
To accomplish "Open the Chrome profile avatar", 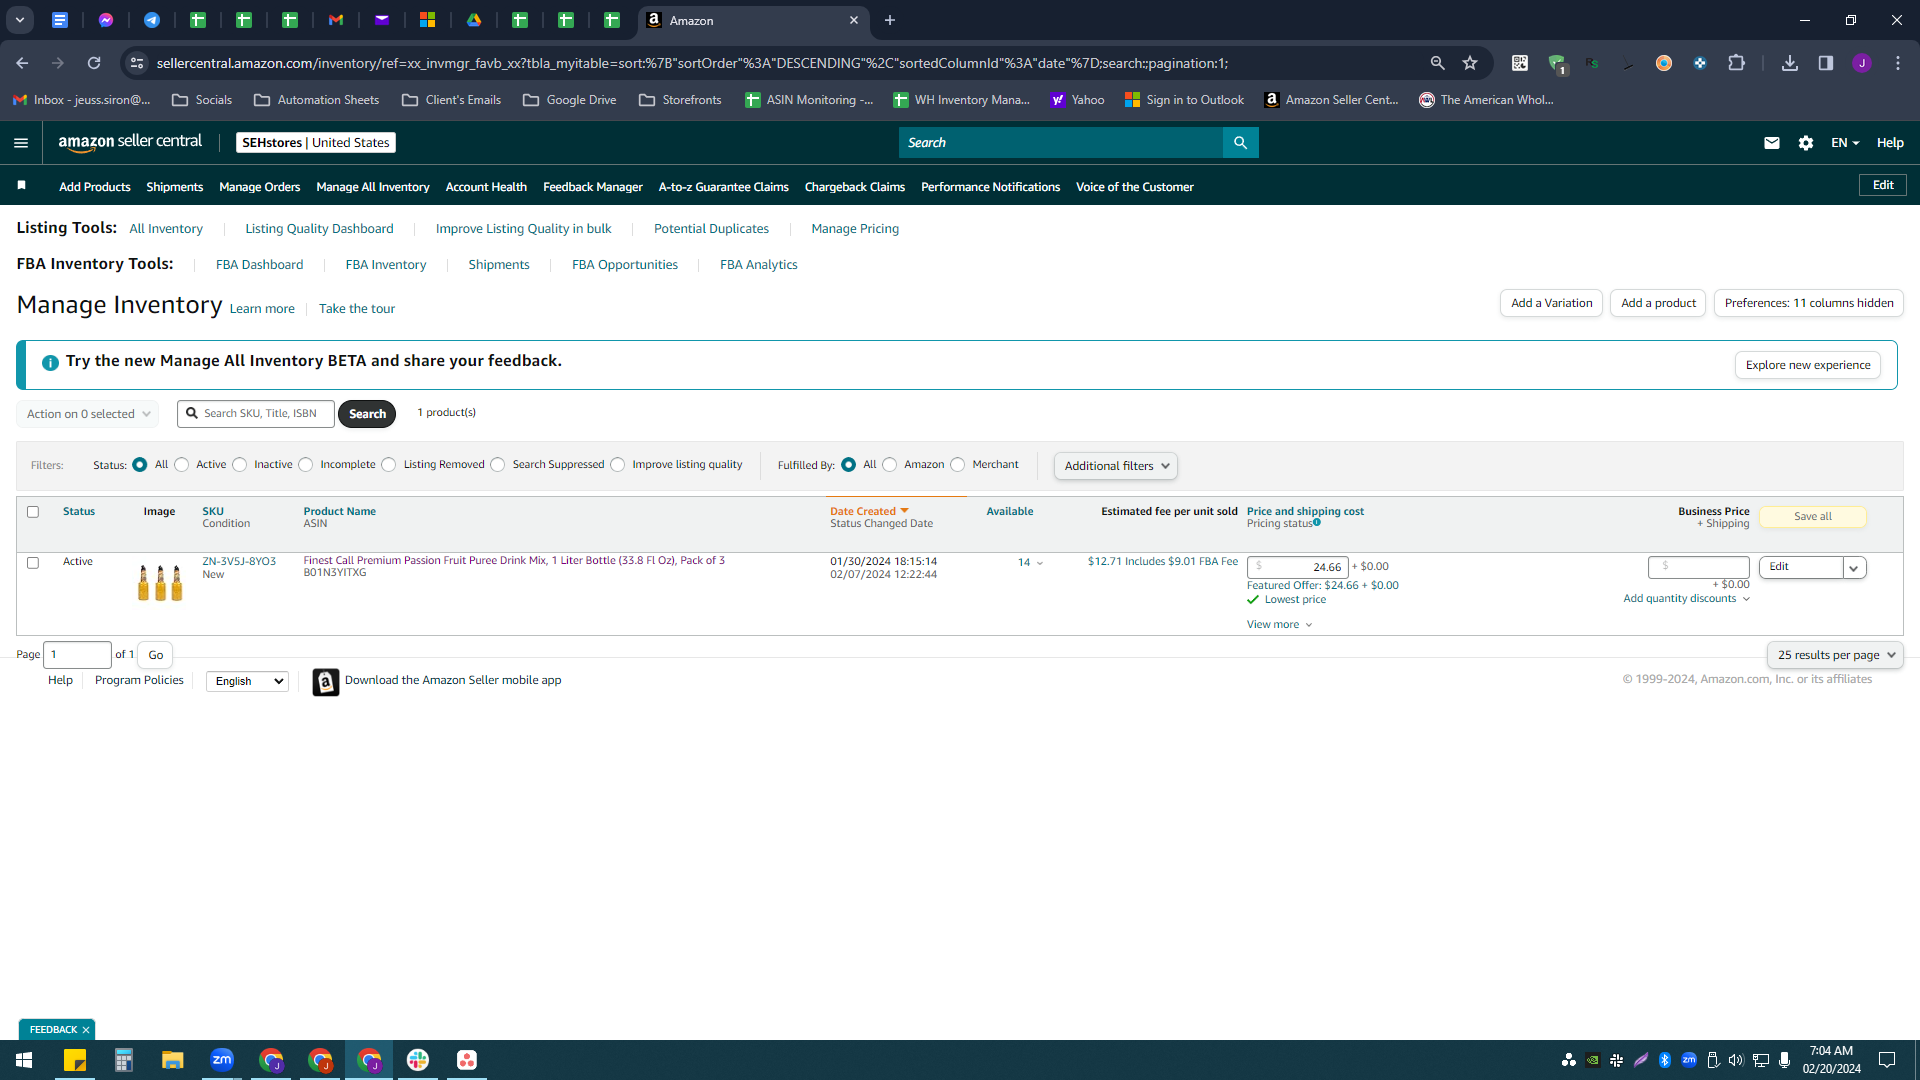I will tap(1862, 63).
